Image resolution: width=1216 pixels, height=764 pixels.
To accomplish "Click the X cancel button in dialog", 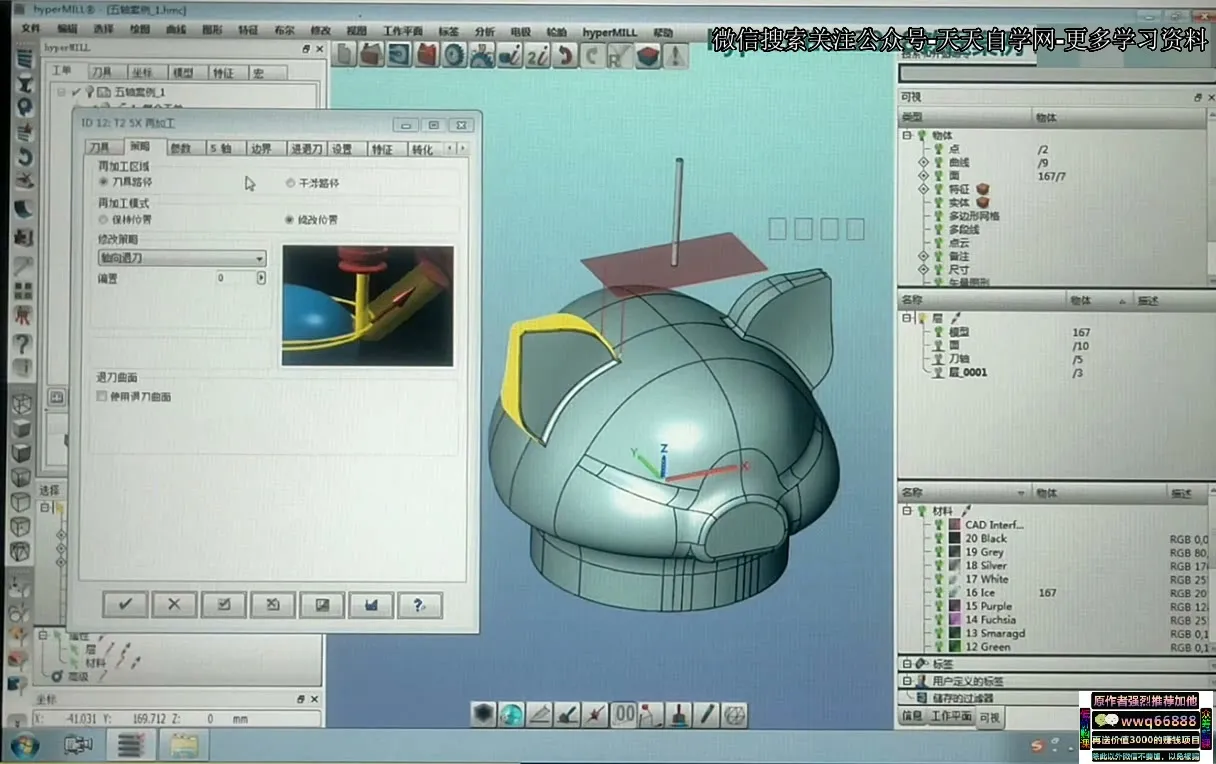I will pyautogui.click(x=174, y=604).
